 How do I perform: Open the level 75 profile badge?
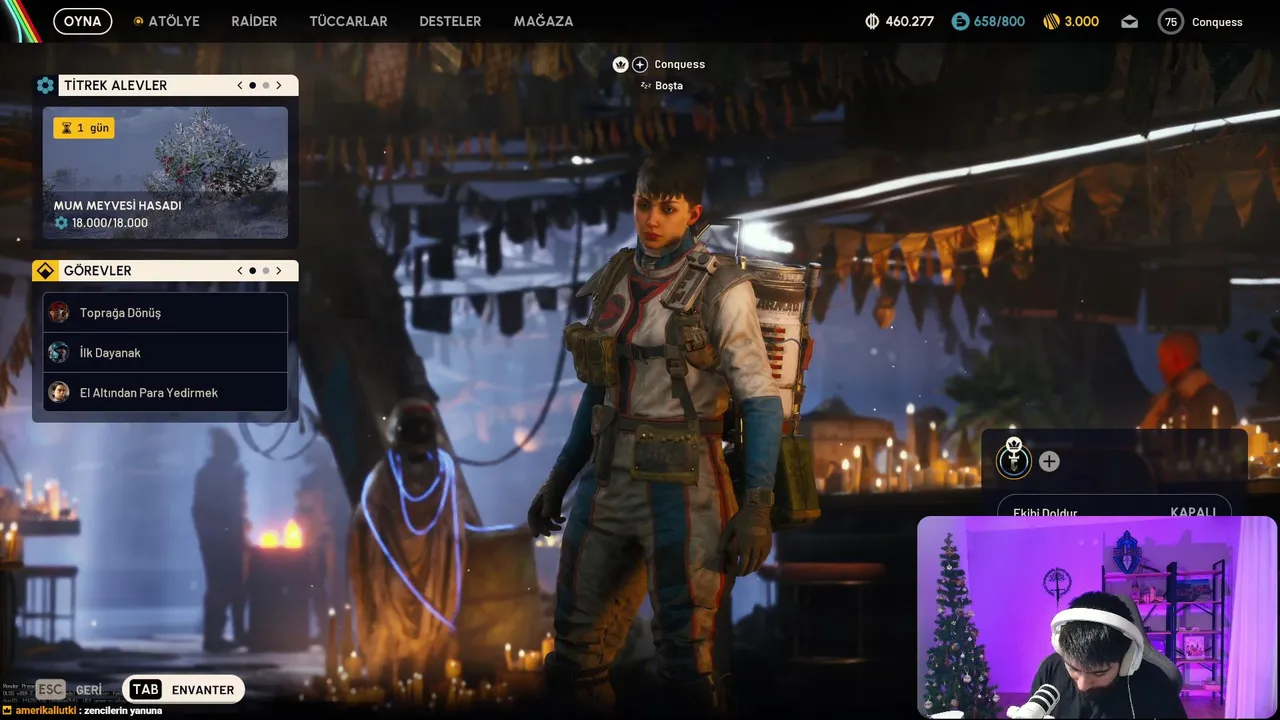[x=1170, y=21]
